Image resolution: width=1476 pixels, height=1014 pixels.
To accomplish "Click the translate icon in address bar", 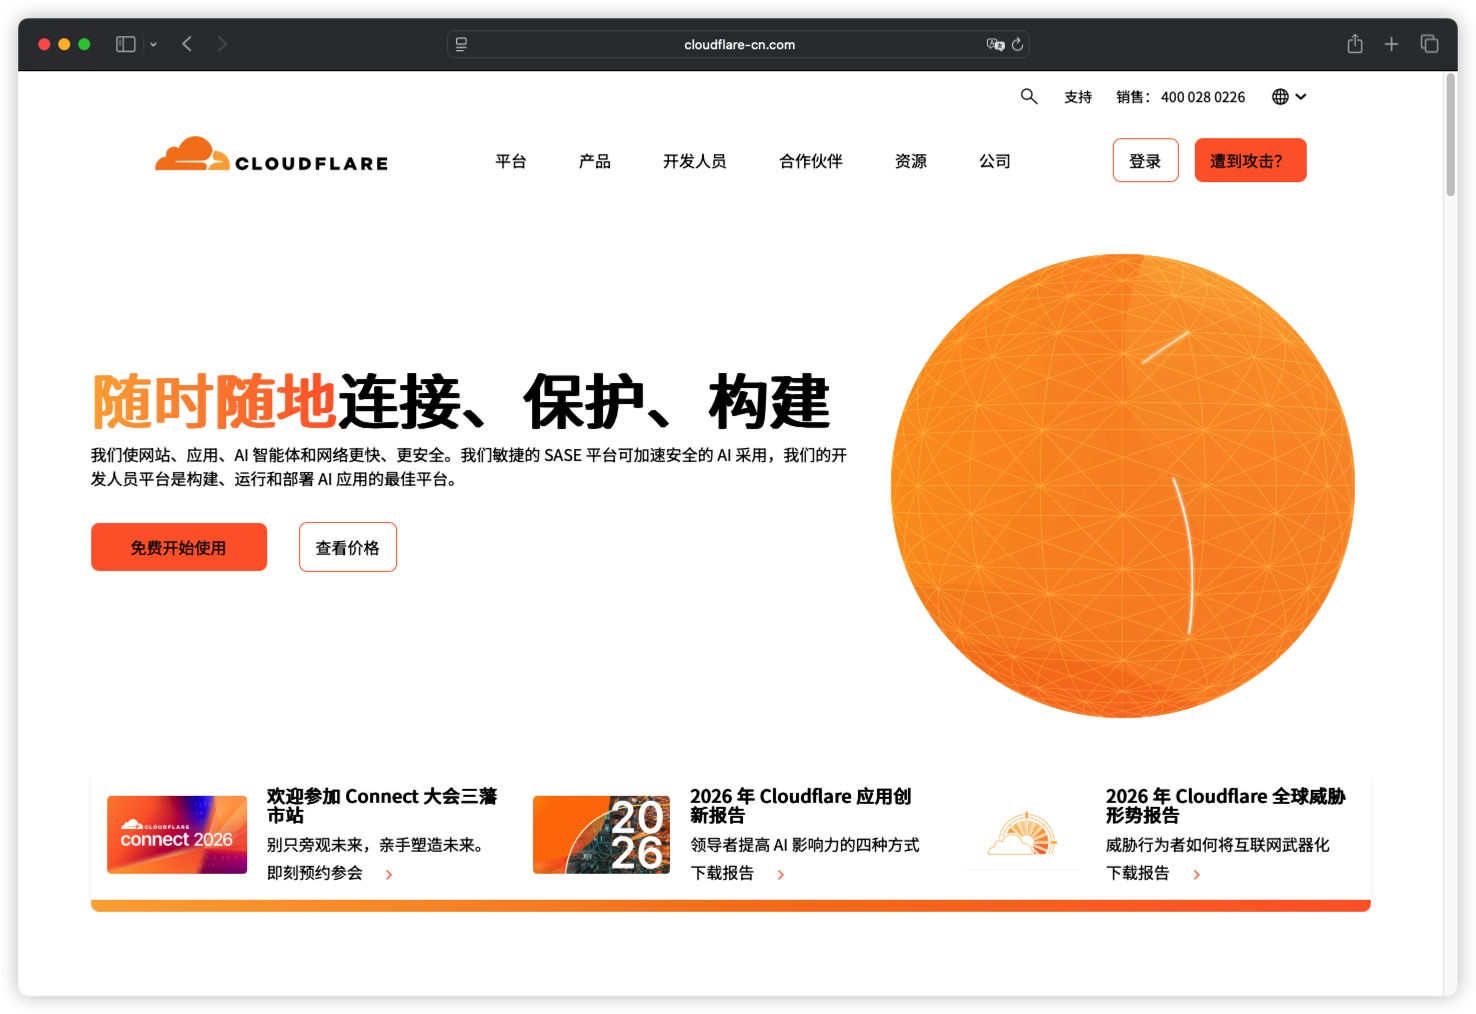I will pos(995,44).
